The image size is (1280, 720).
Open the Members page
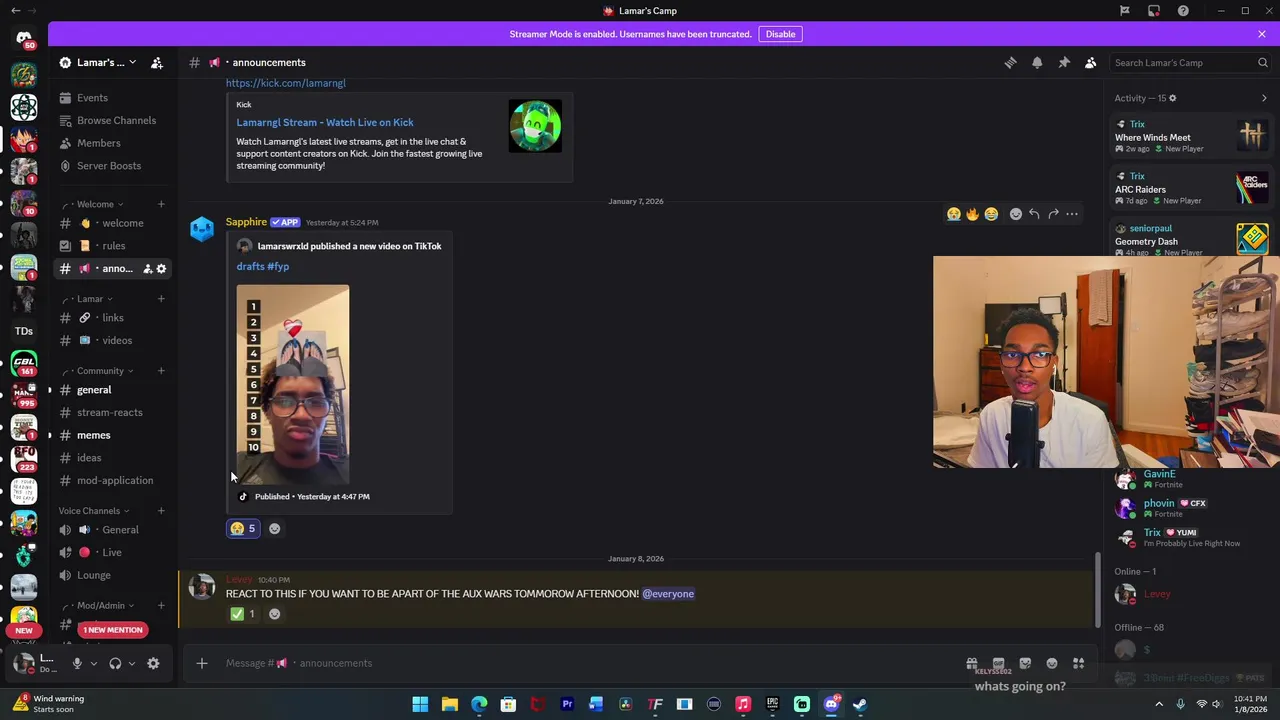pyautogui.click(x=98, y=143)
